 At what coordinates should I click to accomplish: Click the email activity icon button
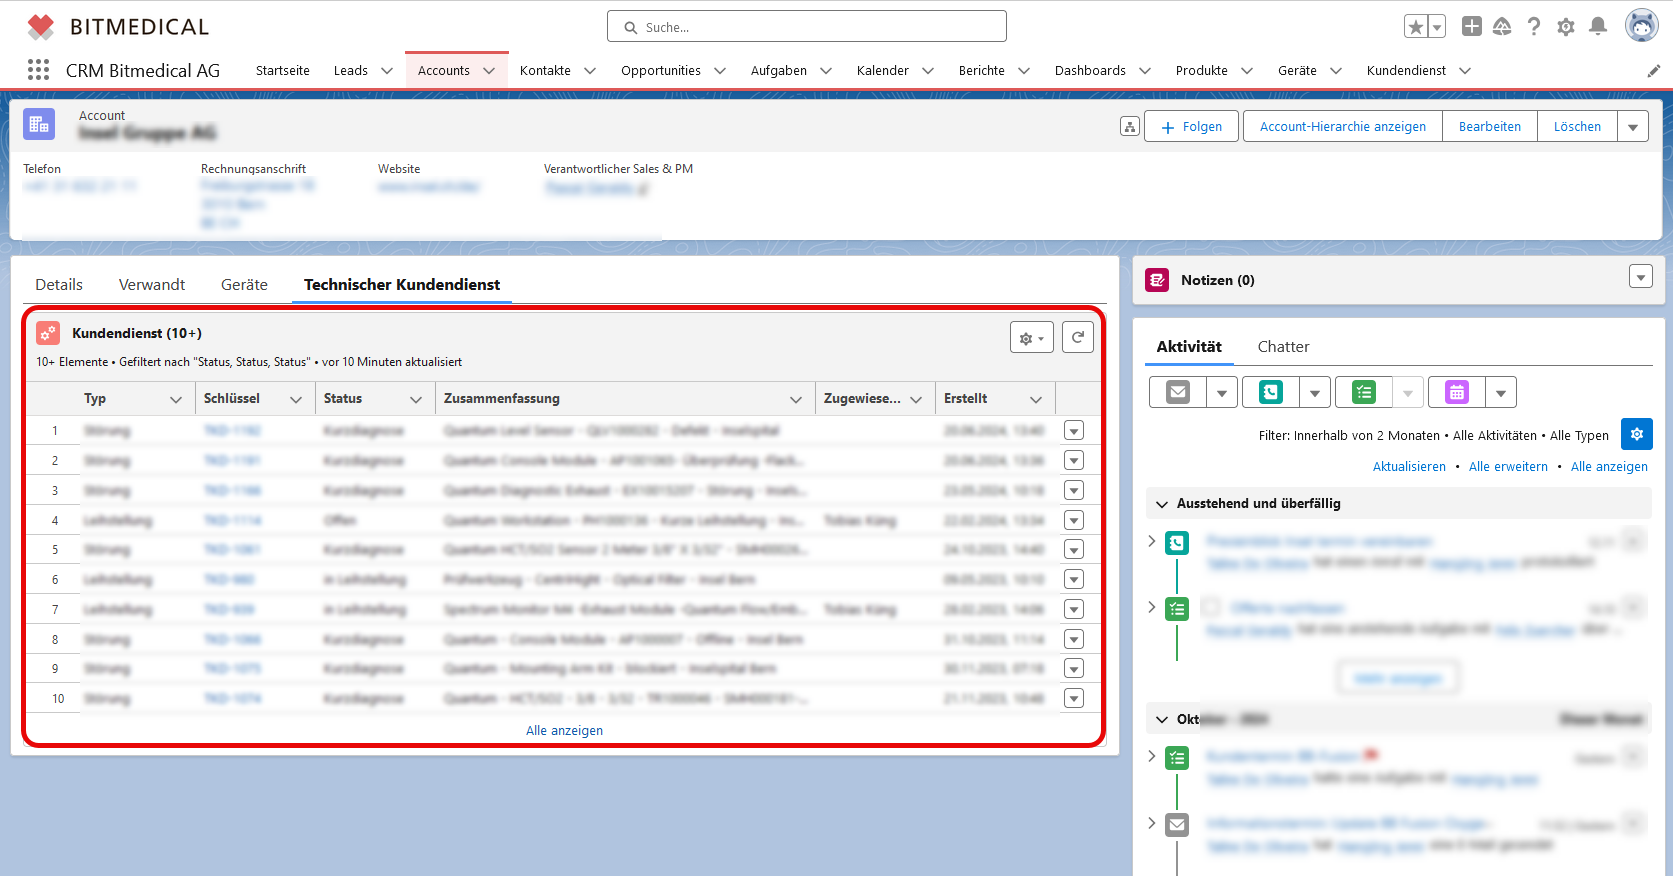pyautogui.click(x=1178, y=392)
